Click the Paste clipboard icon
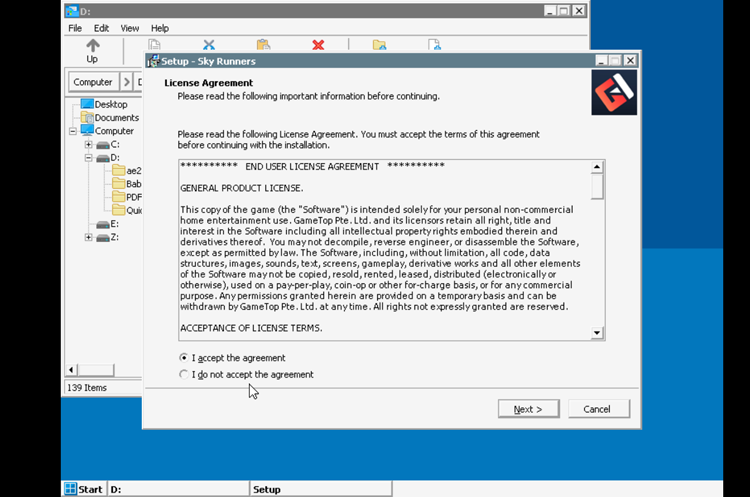 (x=264, y=45)
